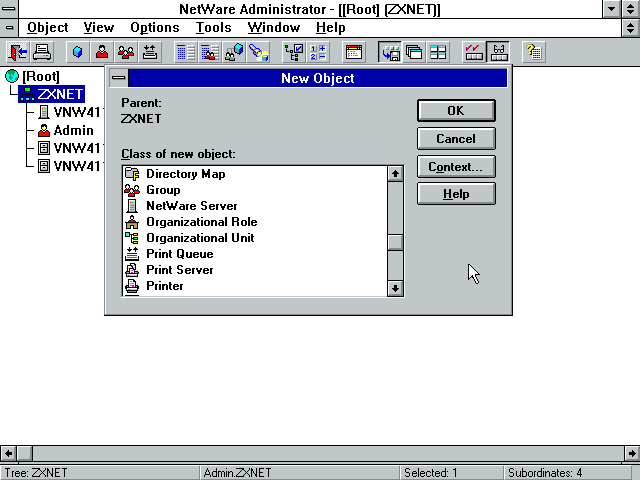Open the Window menu
The width and height of the screenshot is (640, 480).
[x=273, y=27]
